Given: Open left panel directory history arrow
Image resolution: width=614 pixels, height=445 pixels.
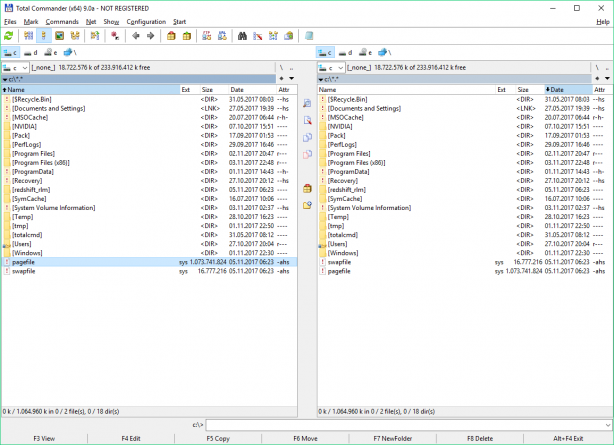Looking at the screenshot, I should tap(292, 78).
